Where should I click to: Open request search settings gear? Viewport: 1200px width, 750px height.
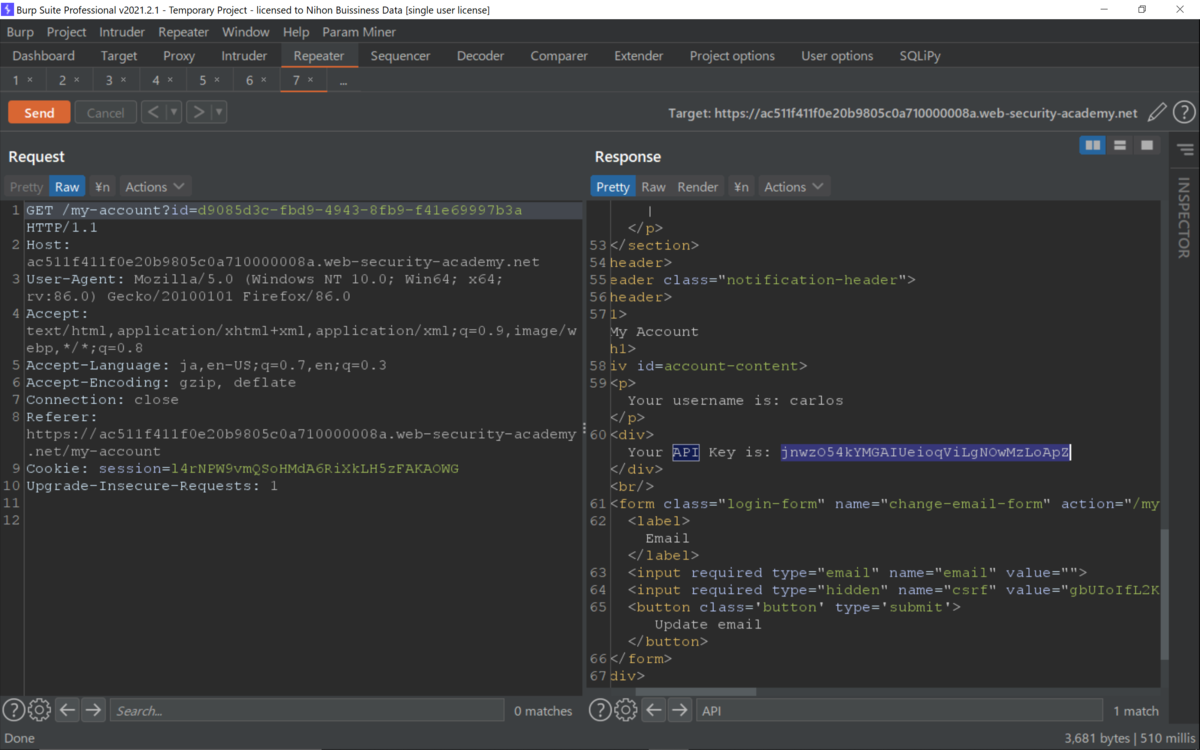click(39, 710)
